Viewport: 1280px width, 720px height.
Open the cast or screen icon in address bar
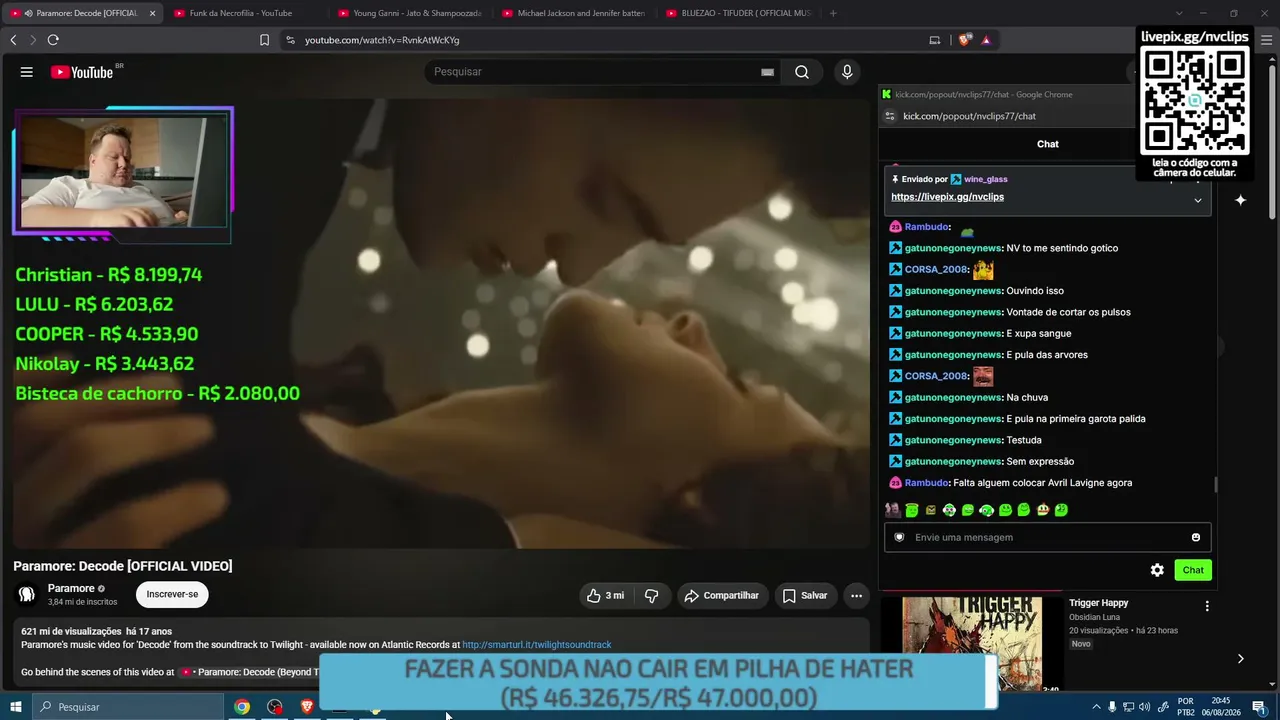pyautogui.click(x=935, y=40)
